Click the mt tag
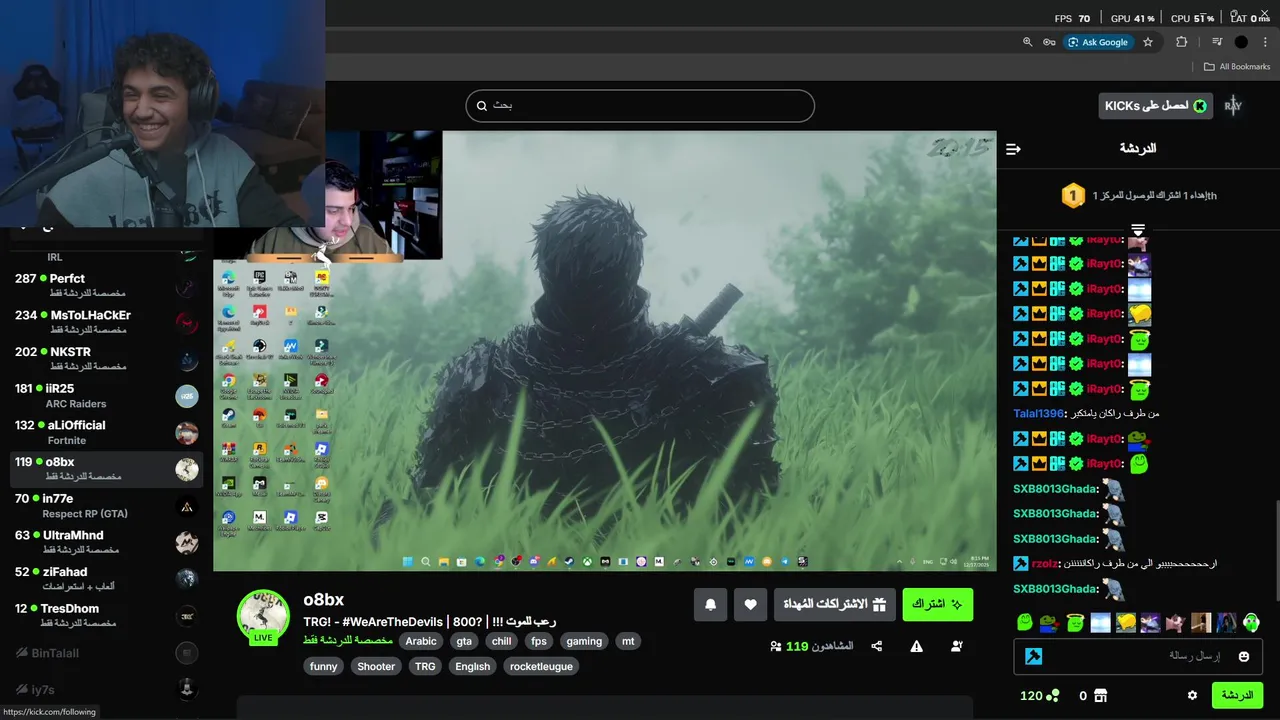The width and height of the screenshot is (1280, 720). coord(628,641)
